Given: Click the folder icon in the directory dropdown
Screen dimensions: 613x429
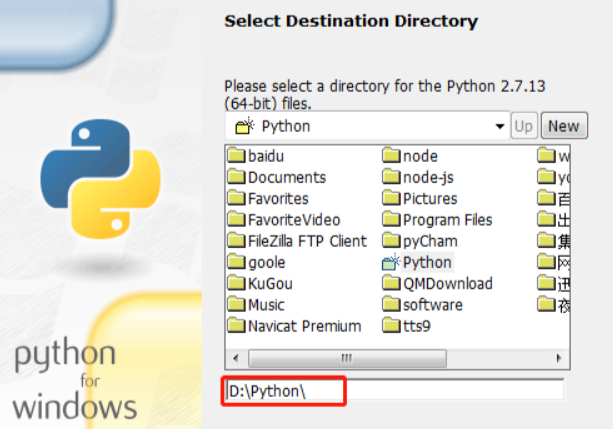Looking at the screenshot, I should [x=244, y=126].
